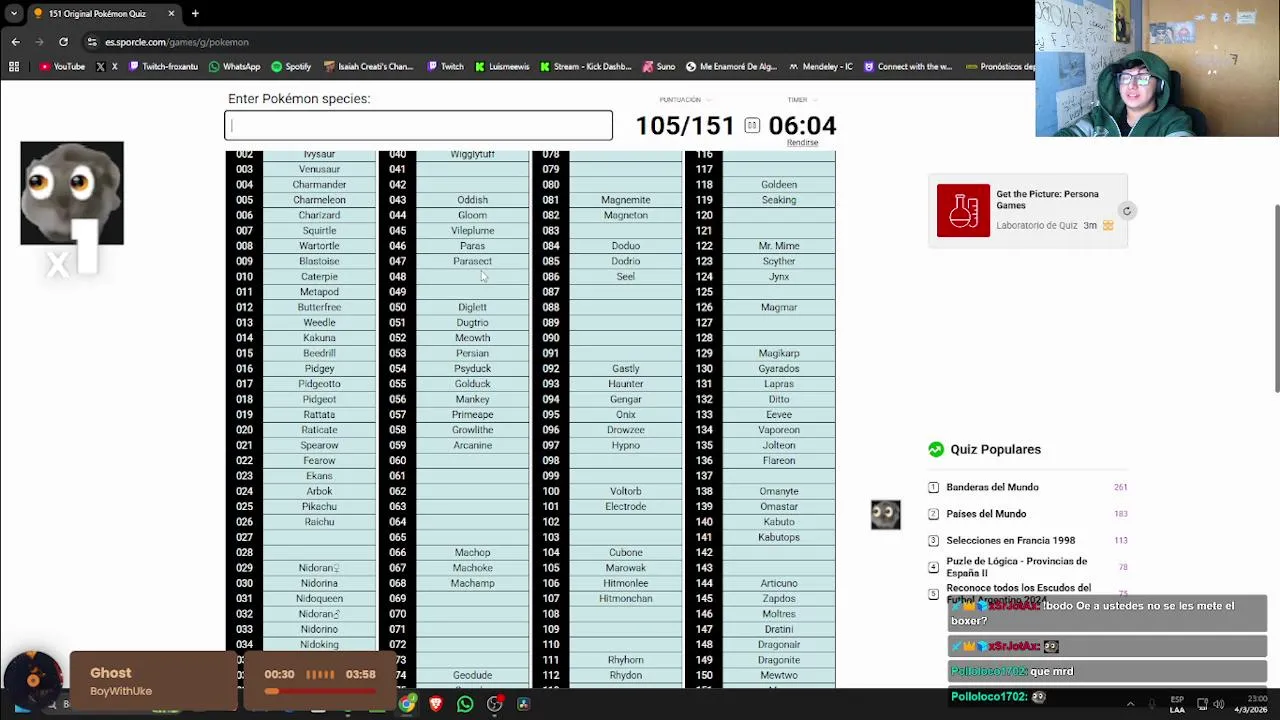Click the WhatsApp icon in the taskbar
This screenshot has height=720, width=1280.
pos(465,704)
